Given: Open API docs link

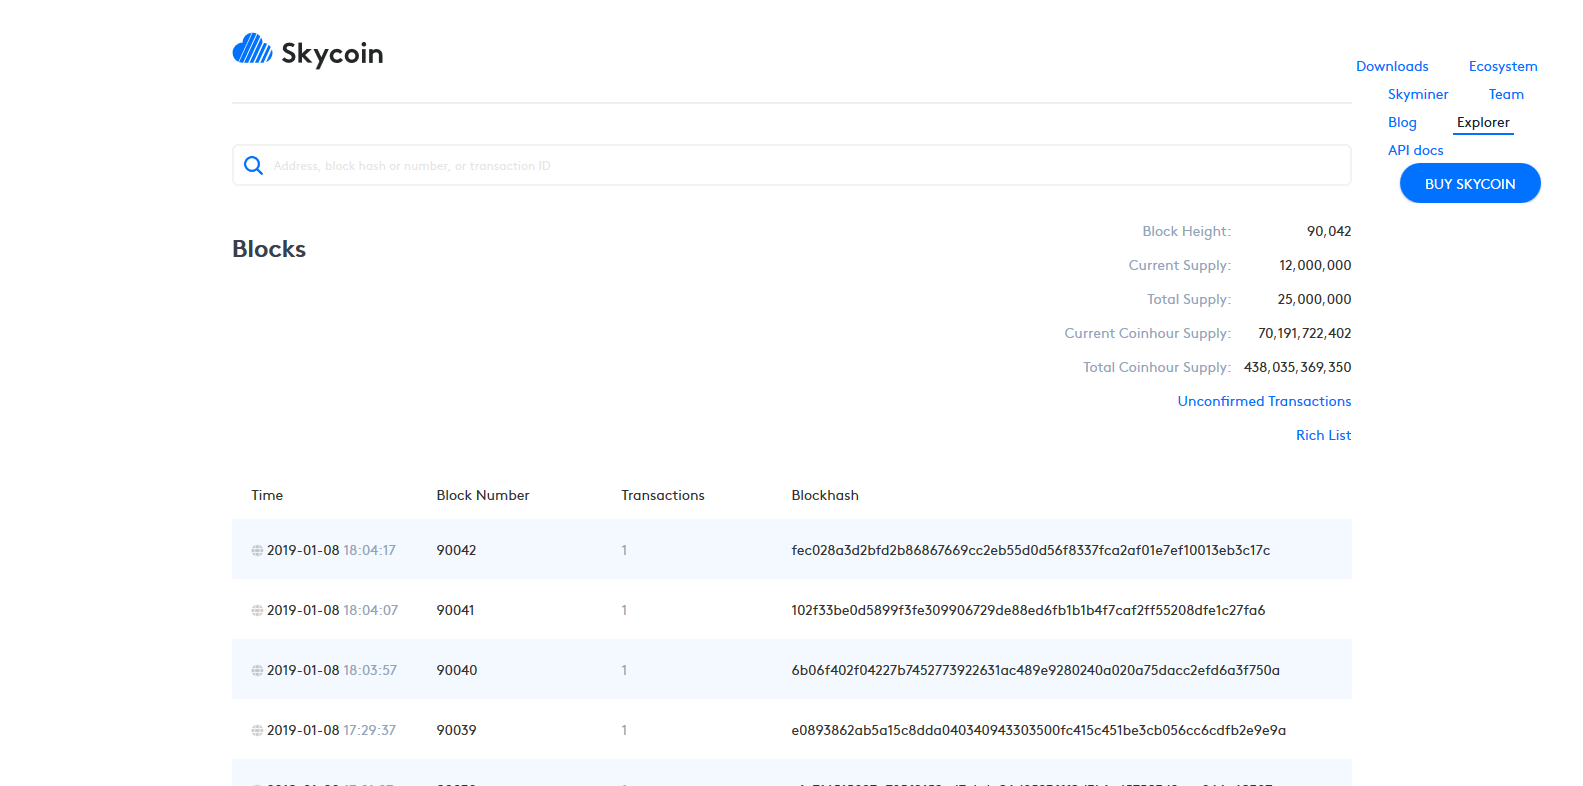Looking at the screenshot, I should click(x=1416, y=150).
